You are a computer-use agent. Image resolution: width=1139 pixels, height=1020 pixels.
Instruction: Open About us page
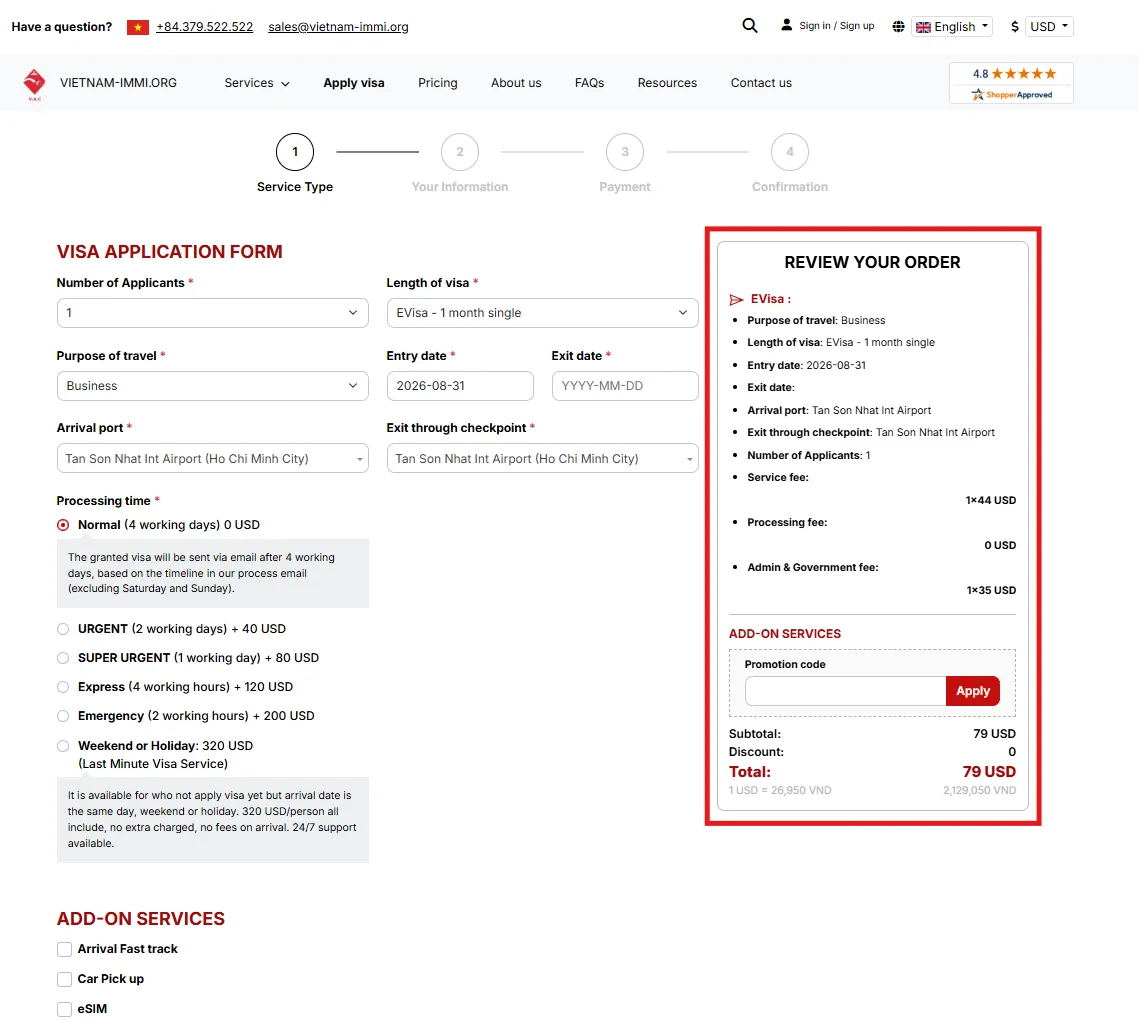(516, 83)
